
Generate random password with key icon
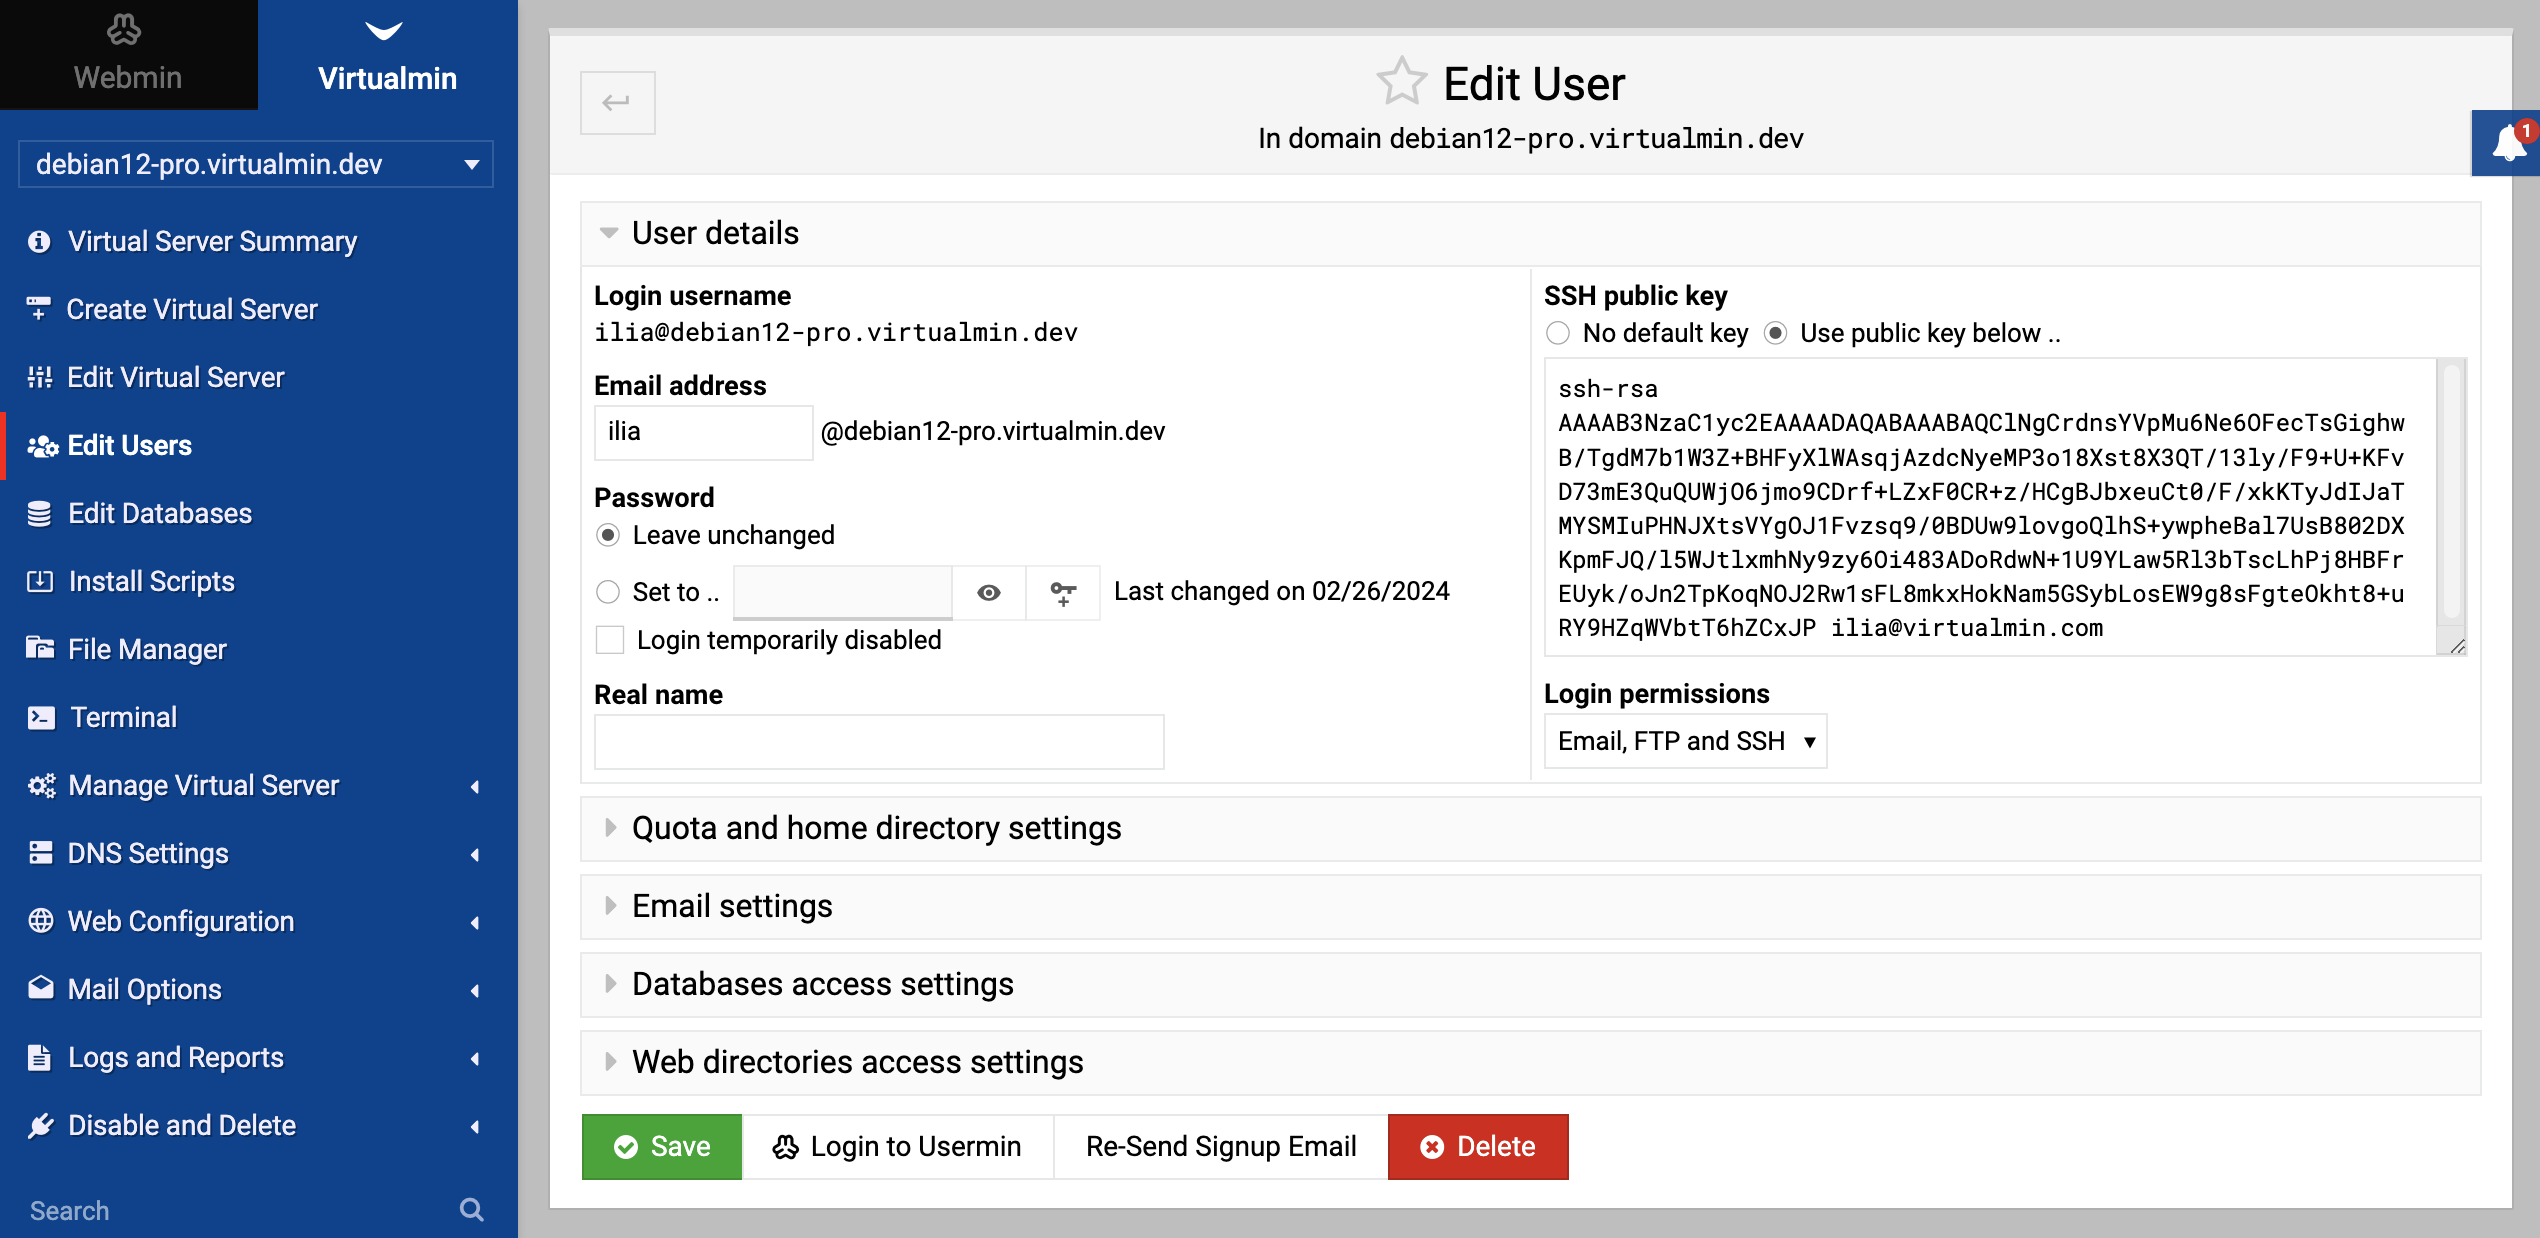click(1063, 593)
